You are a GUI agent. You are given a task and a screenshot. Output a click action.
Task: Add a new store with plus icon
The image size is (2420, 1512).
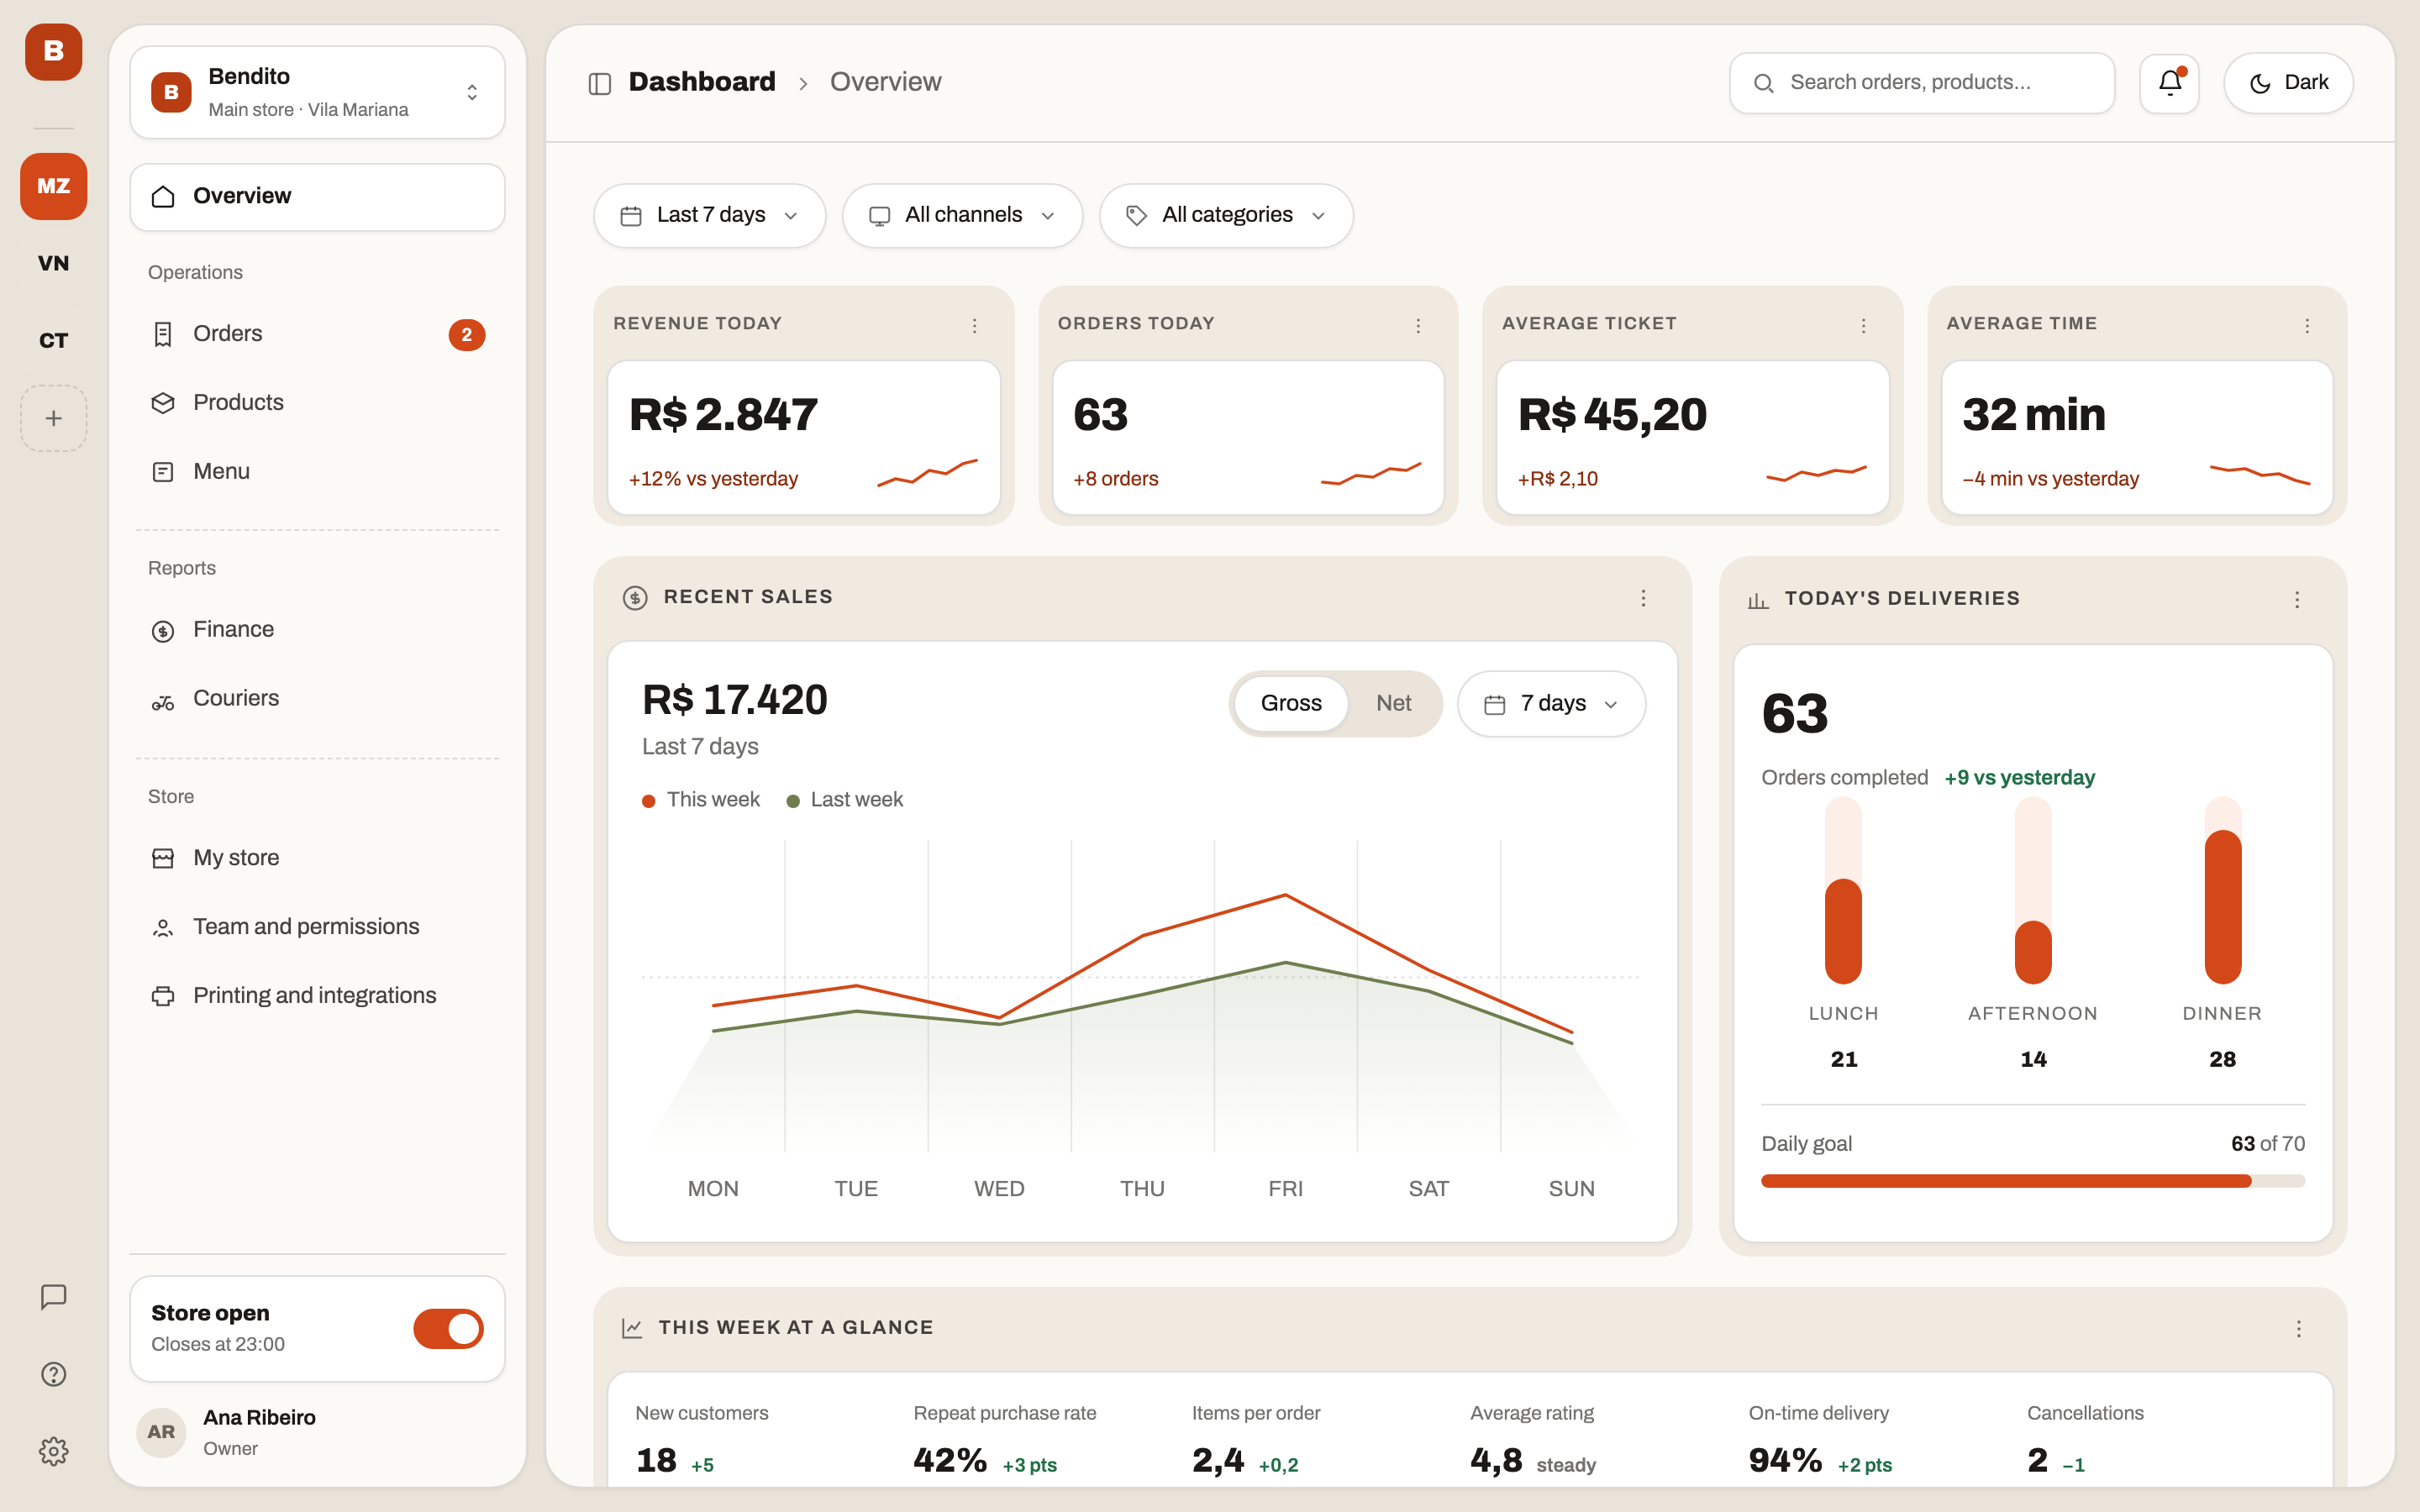point(54,418)
